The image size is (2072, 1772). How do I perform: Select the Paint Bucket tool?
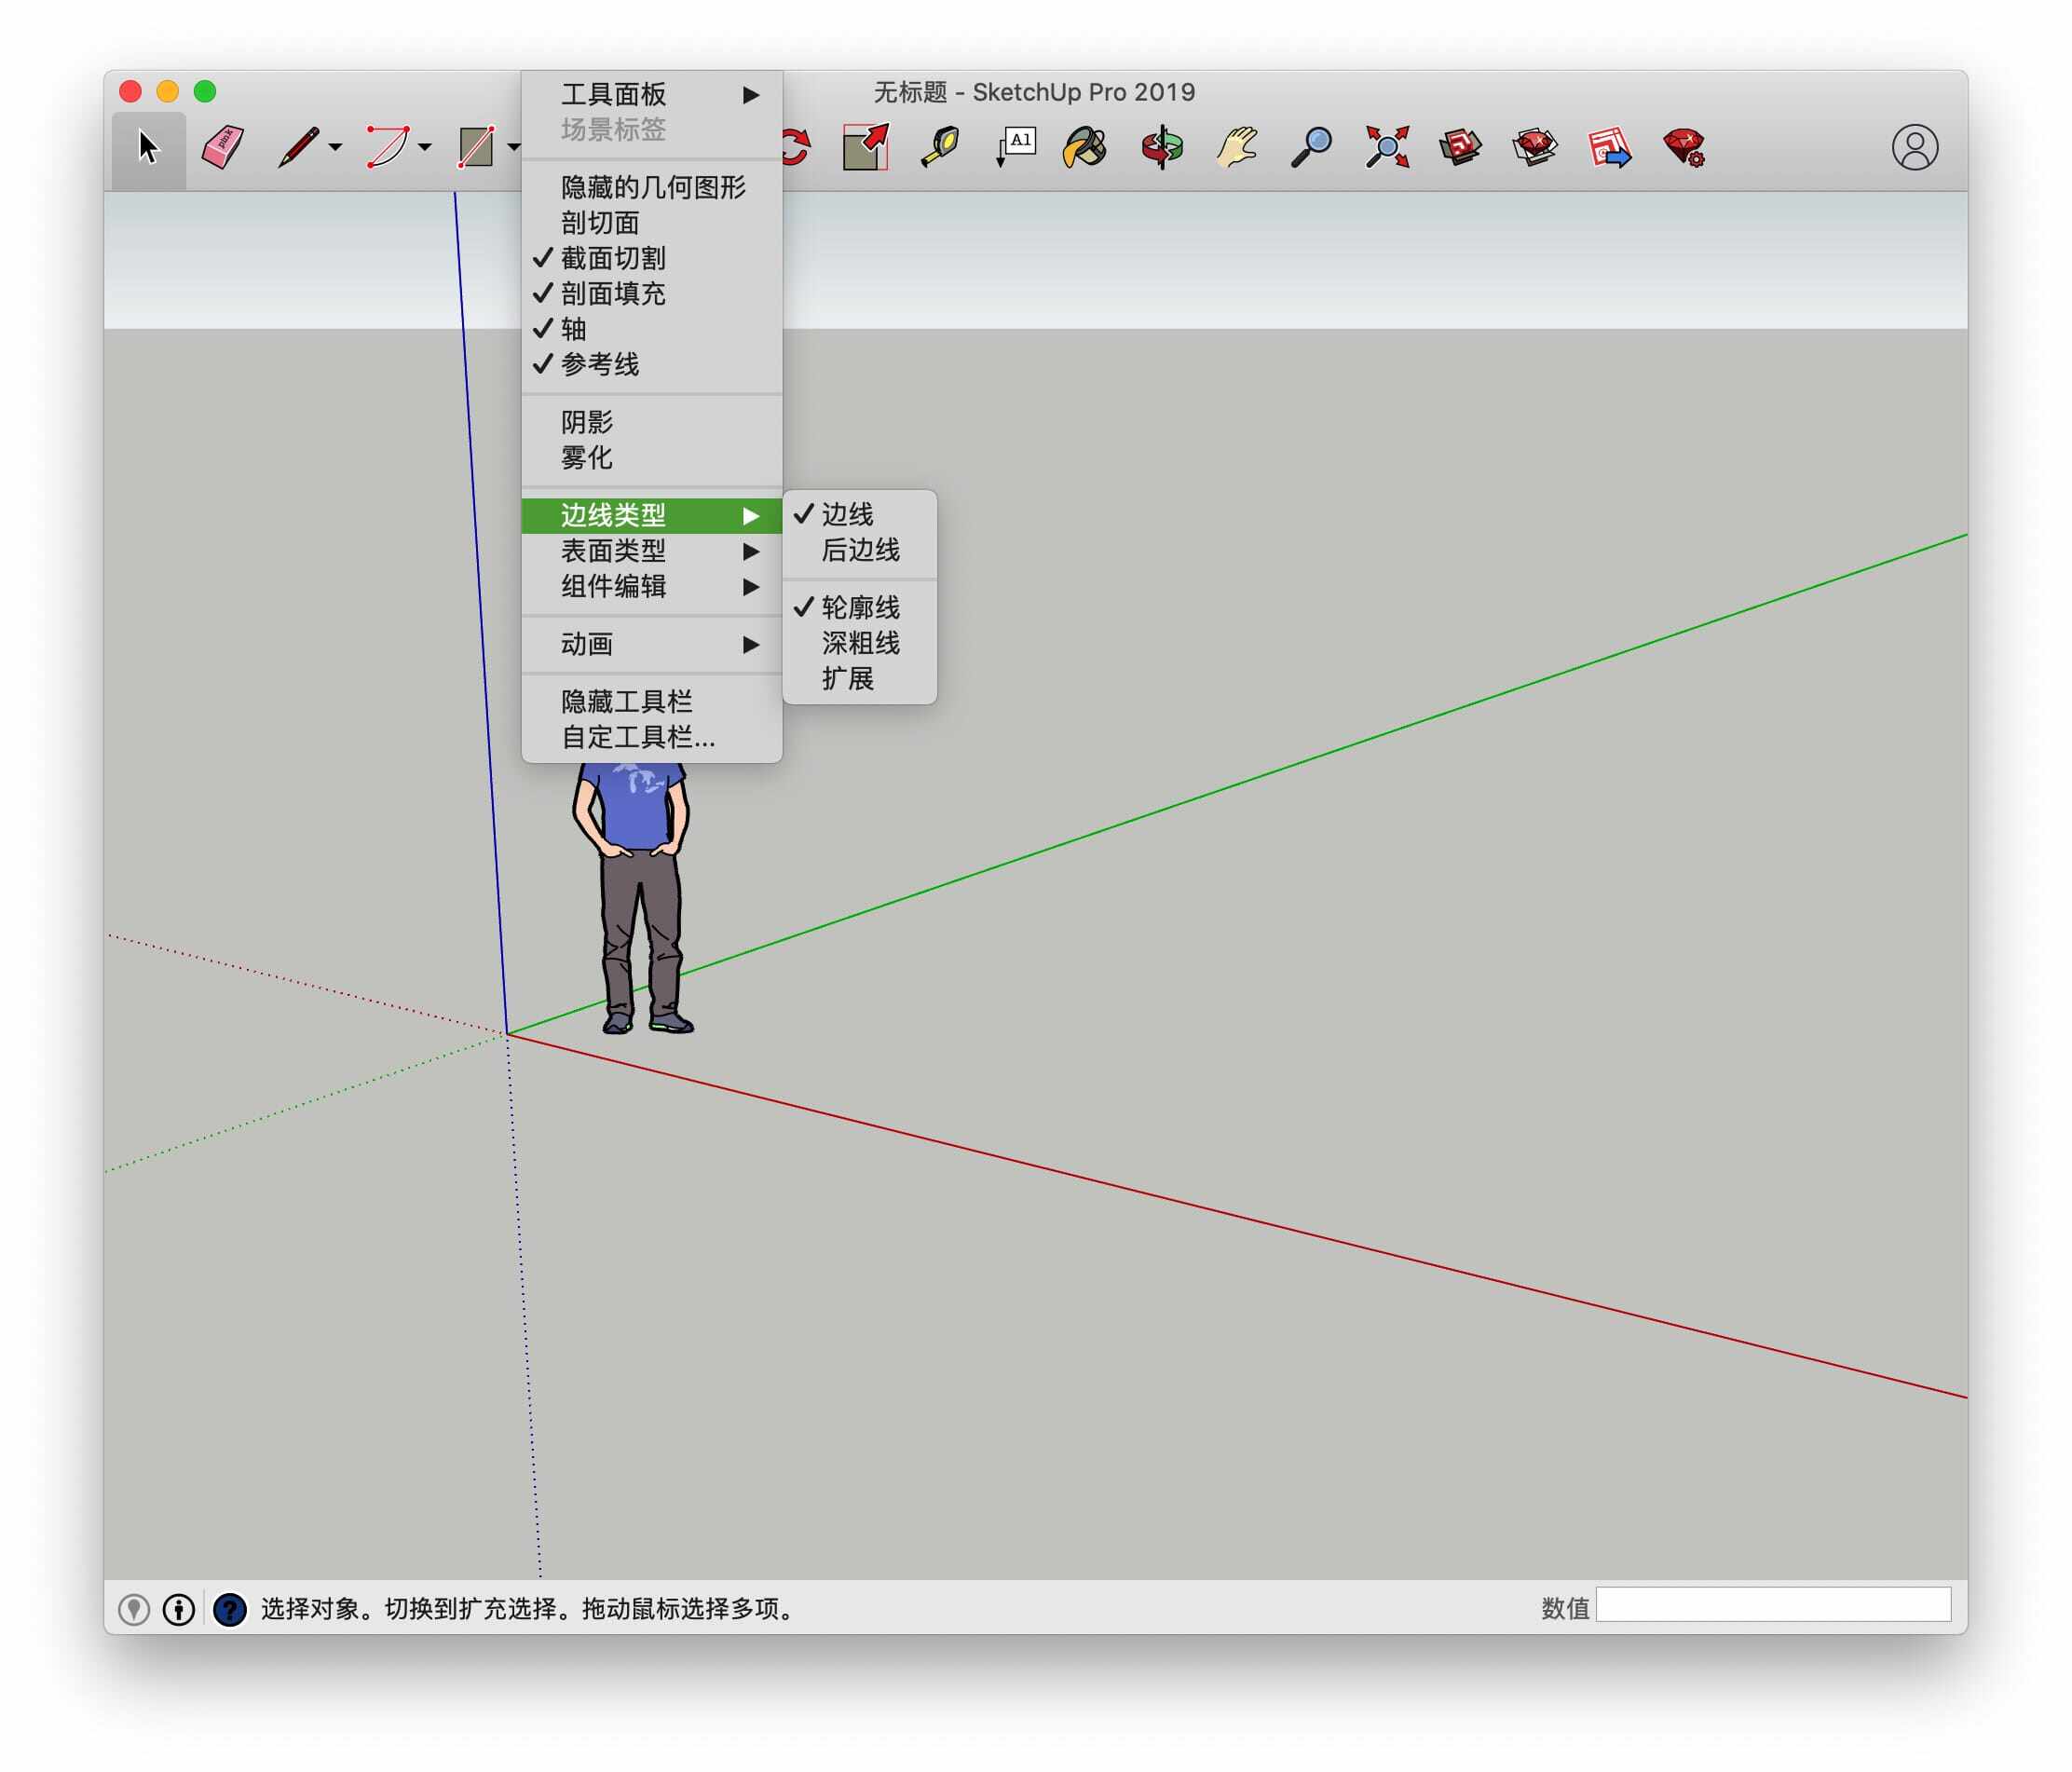click(x=1084, y=148)
